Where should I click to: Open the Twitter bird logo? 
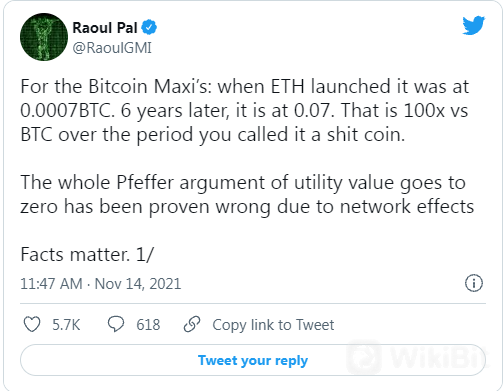point(474,25)
